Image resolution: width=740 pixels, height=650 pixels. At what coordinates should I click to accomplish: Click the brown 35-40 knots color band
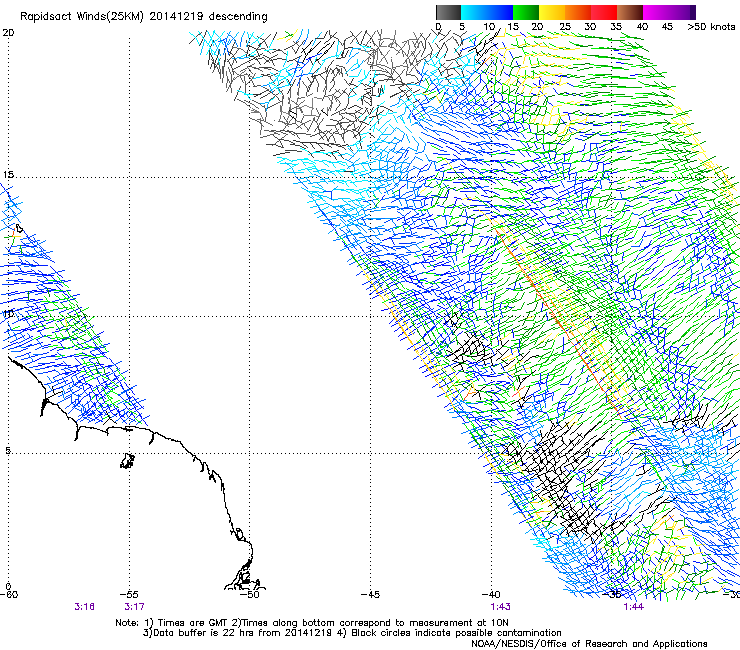point(630,12)
